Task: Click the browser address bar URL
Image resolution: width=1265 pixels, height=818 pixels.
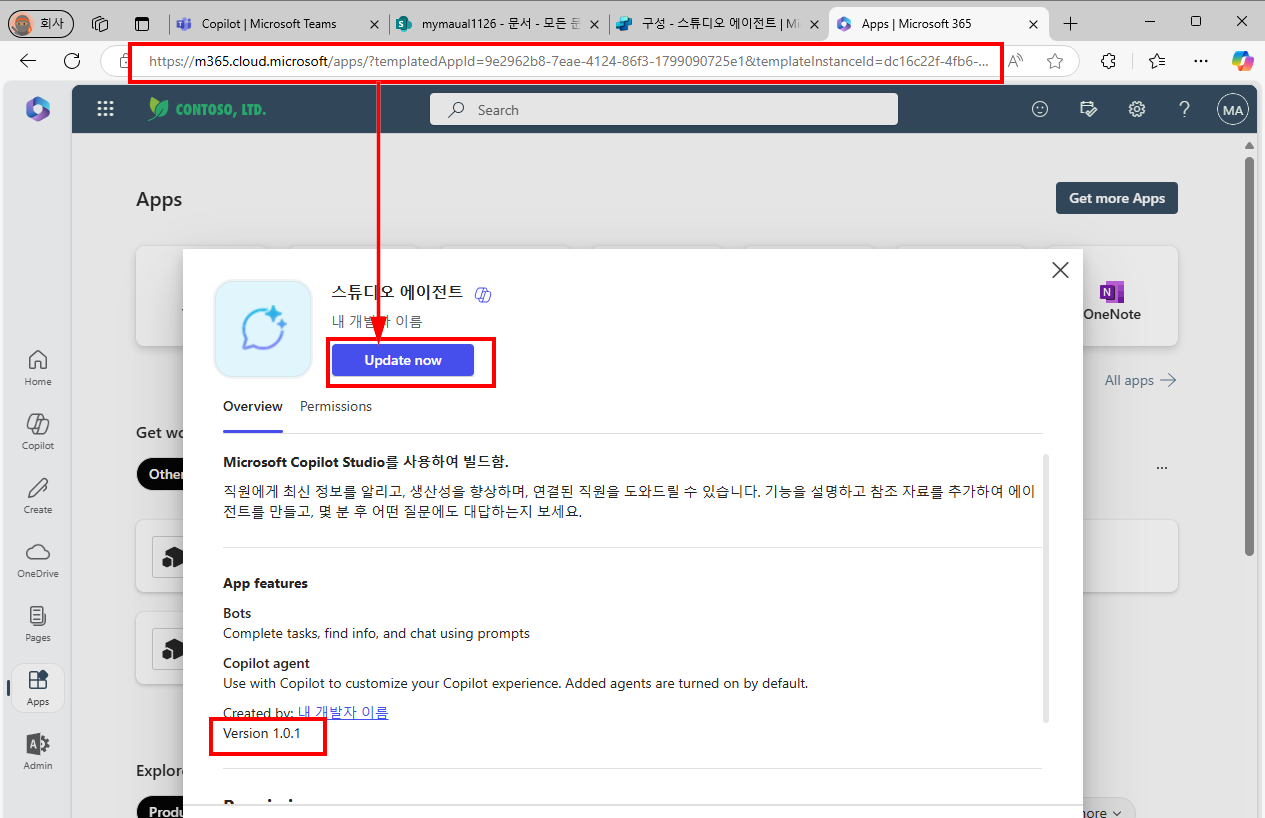Action: (x=568, y=61)
